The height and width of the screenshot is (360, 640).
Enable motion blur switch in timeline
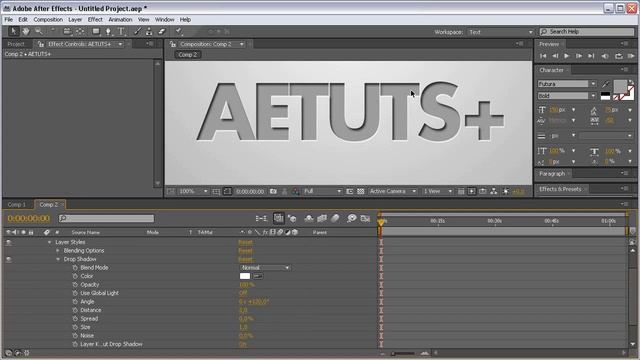click(x=335, y=219)
